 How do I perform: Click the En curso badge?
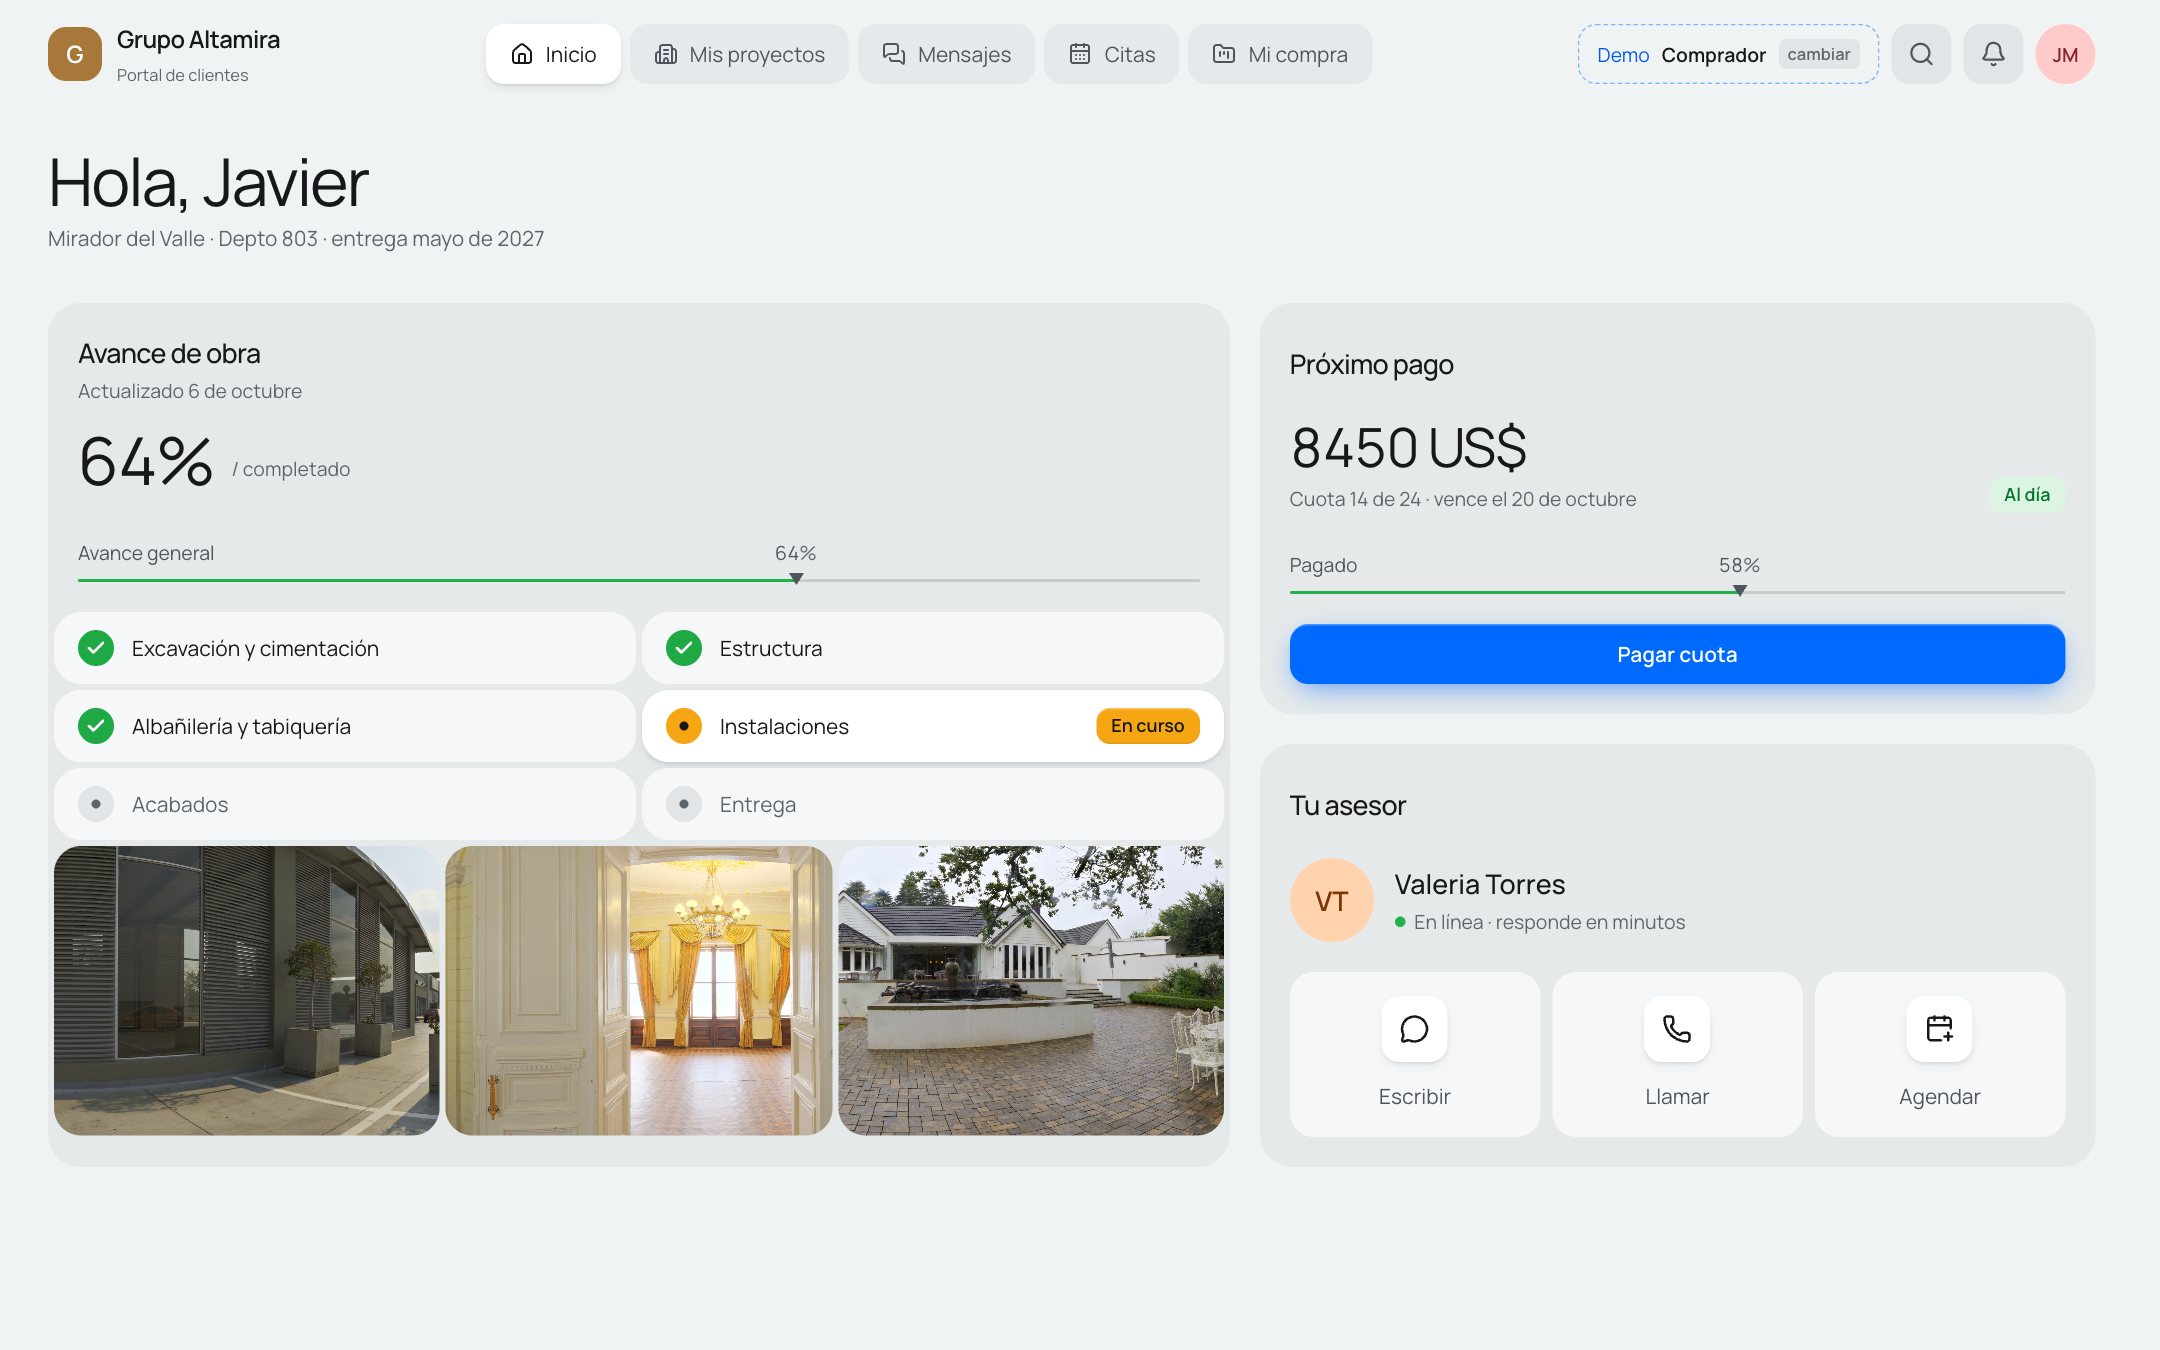1147,726
